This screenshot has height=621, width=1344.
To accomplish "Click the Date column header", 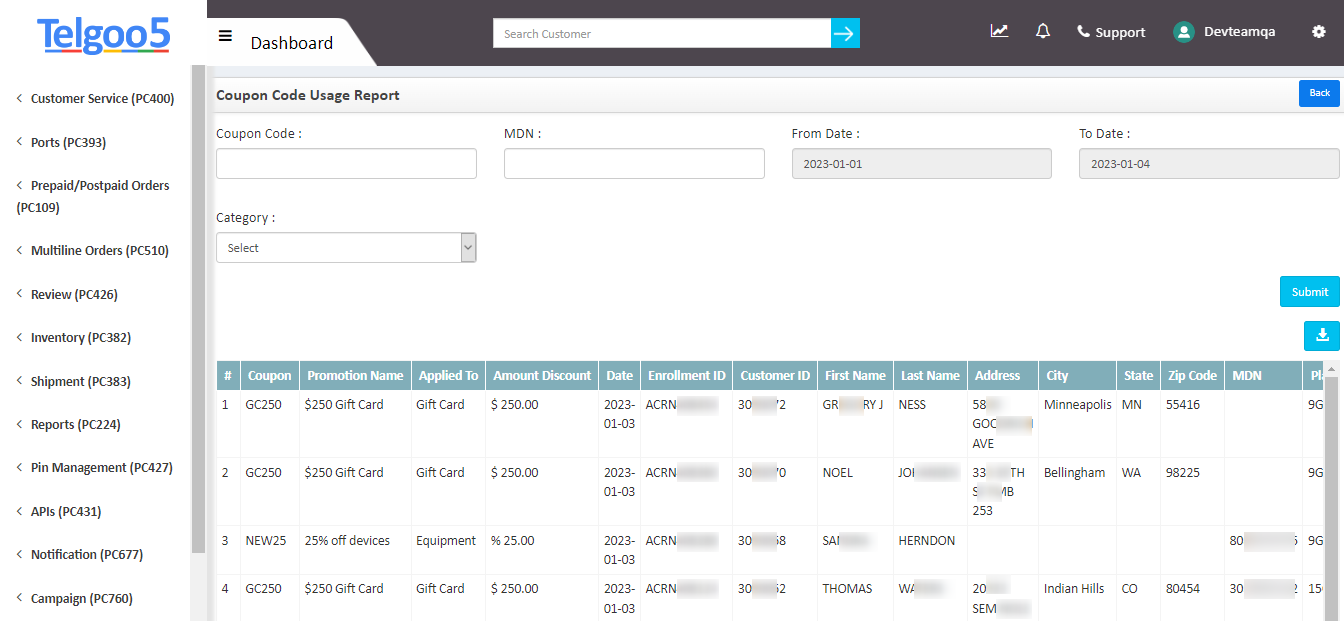I will click(620, 376).
